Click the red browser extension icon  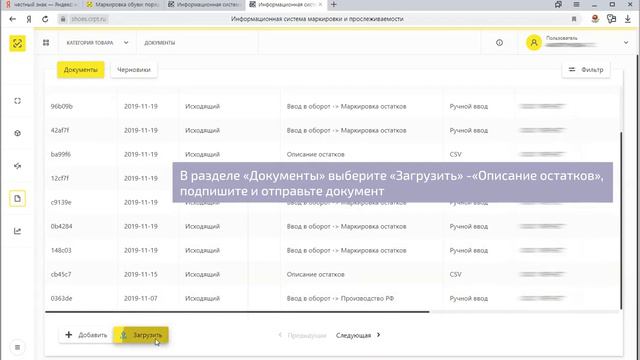(595, 19)
